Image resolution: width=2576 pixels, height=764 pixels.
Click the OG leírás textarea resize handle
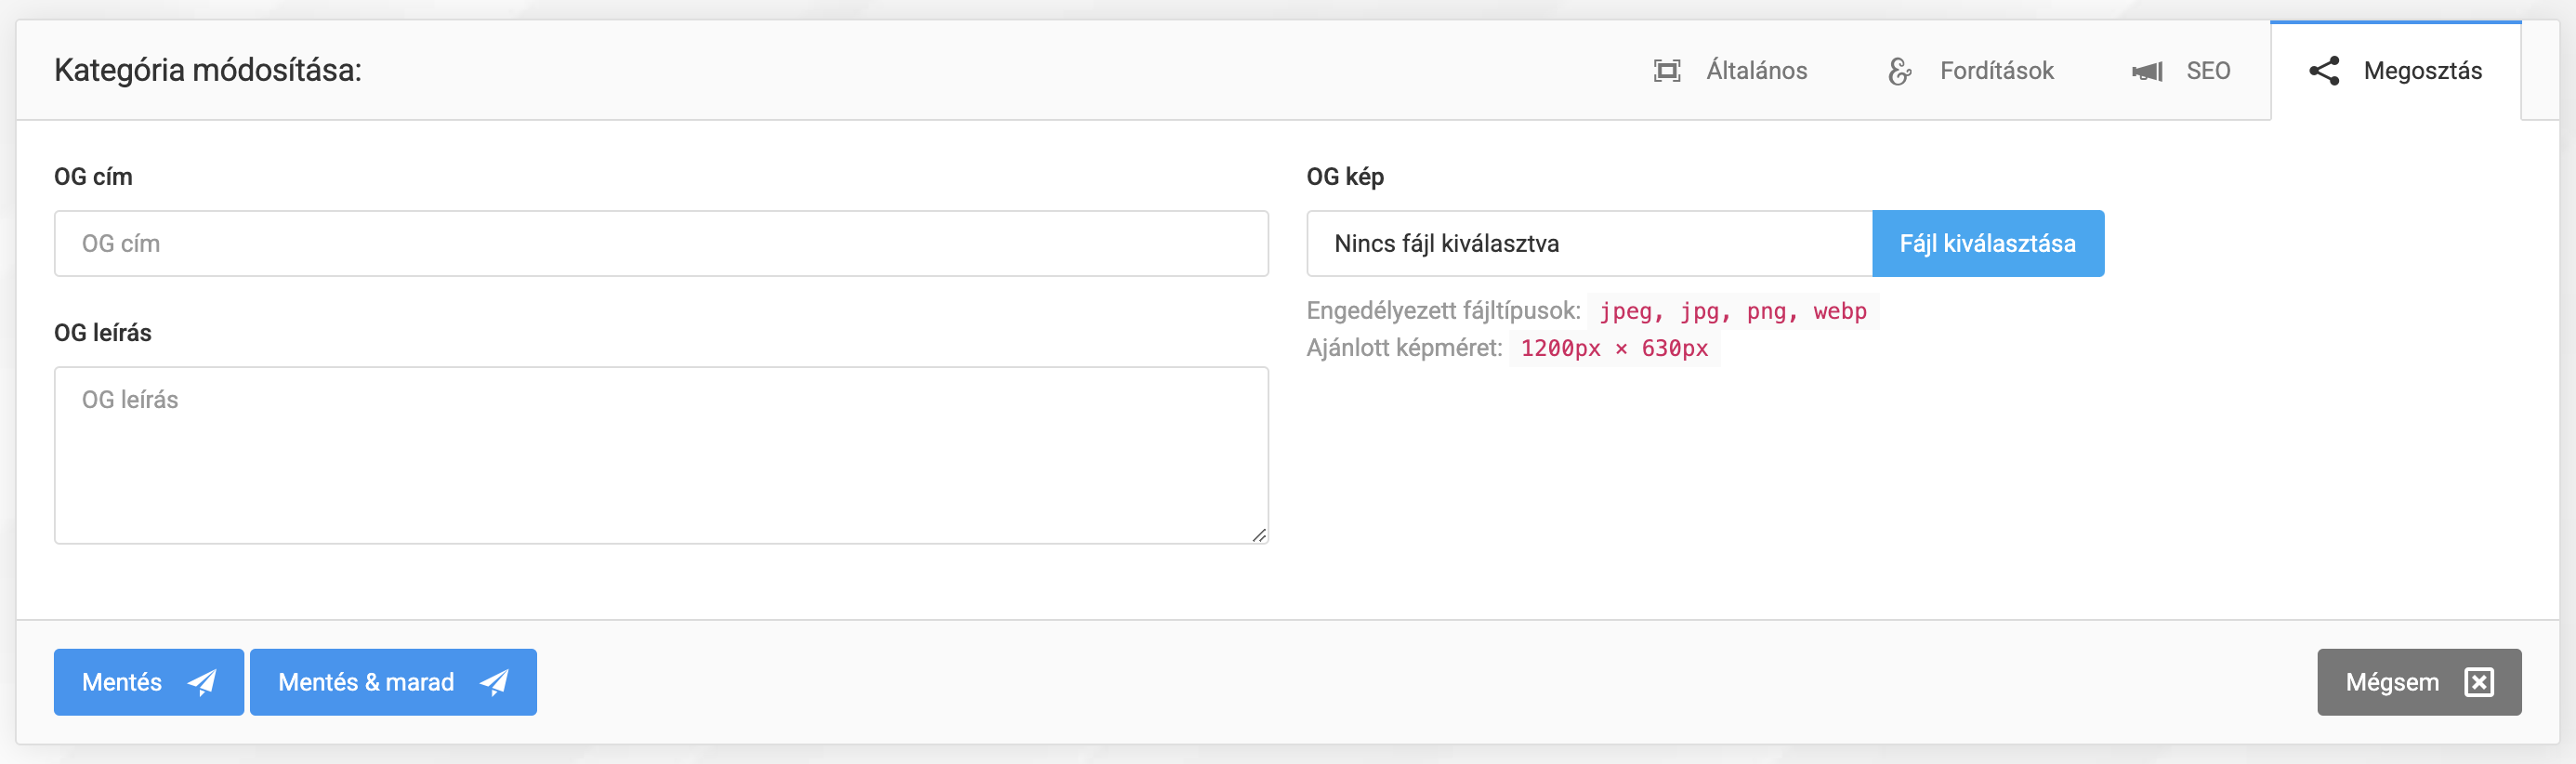tap(1259, 535)
